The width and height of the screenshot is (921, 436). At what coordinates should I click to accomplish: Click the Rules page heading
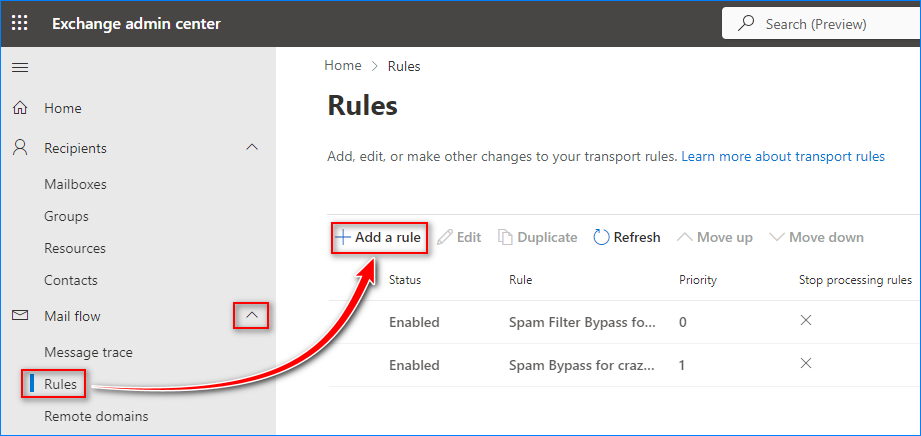click(x=362, y=106)
